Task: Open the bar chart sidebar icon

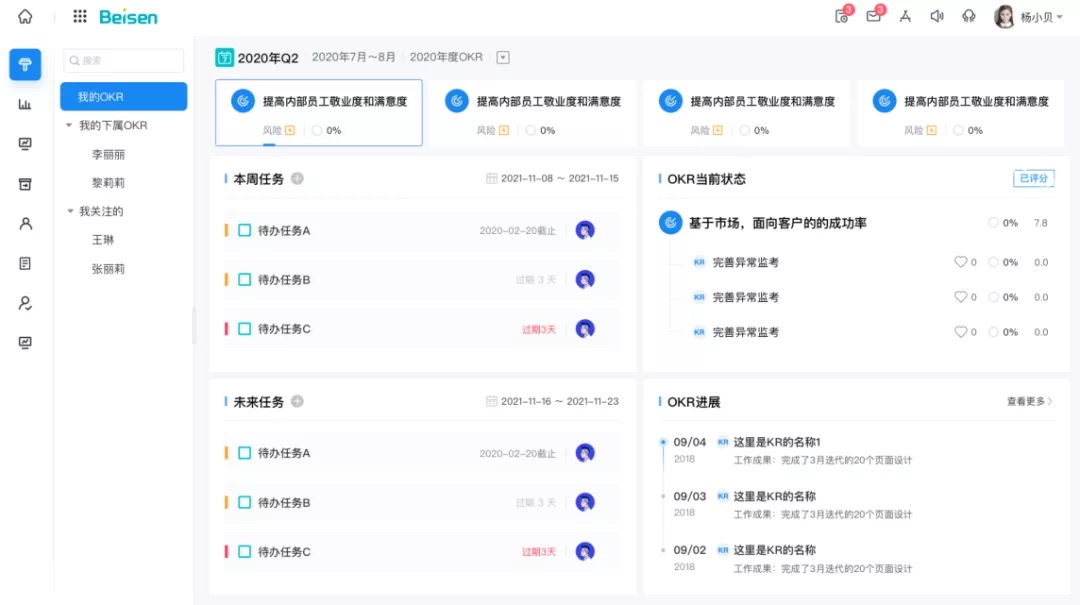Action: (x=25, y=105)
